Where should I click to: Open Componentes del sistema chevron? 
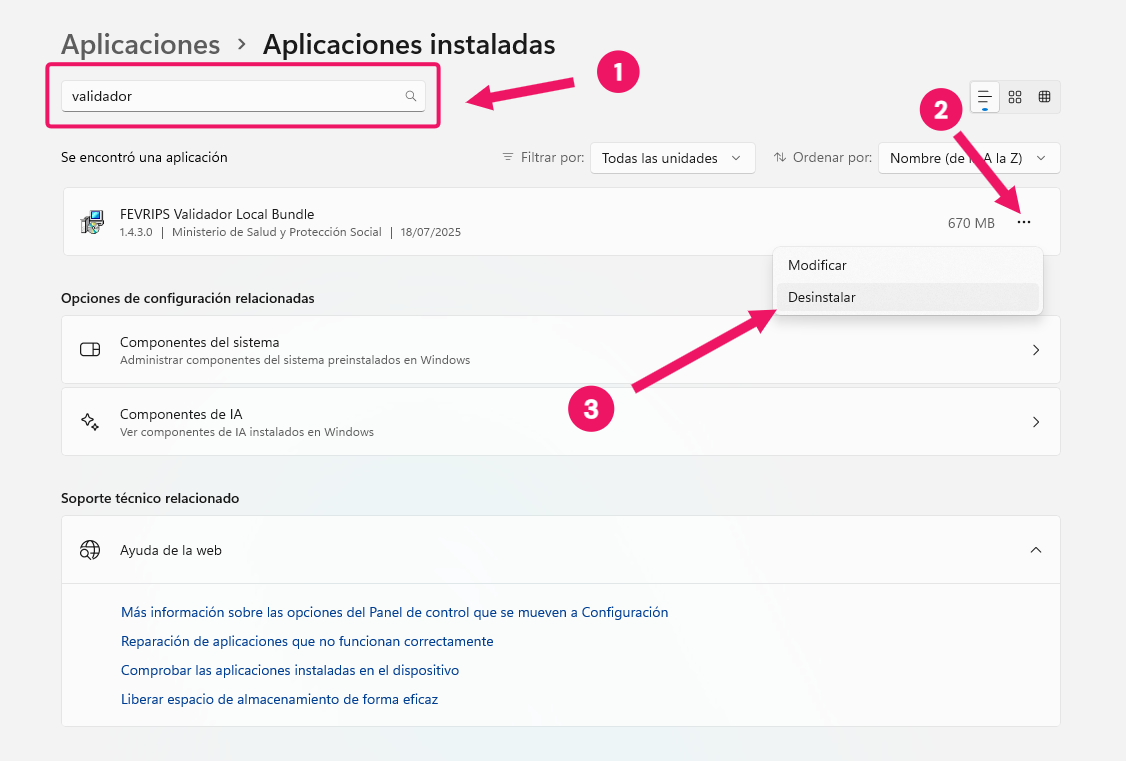tap(1036, 350)
